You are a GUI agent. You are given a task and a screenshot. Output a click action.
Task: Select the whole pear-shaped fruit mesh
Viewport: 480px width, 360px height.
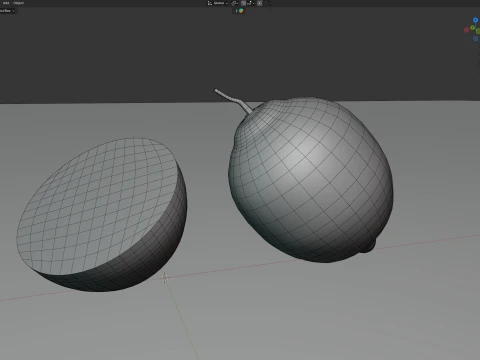[x=310, y=180]
